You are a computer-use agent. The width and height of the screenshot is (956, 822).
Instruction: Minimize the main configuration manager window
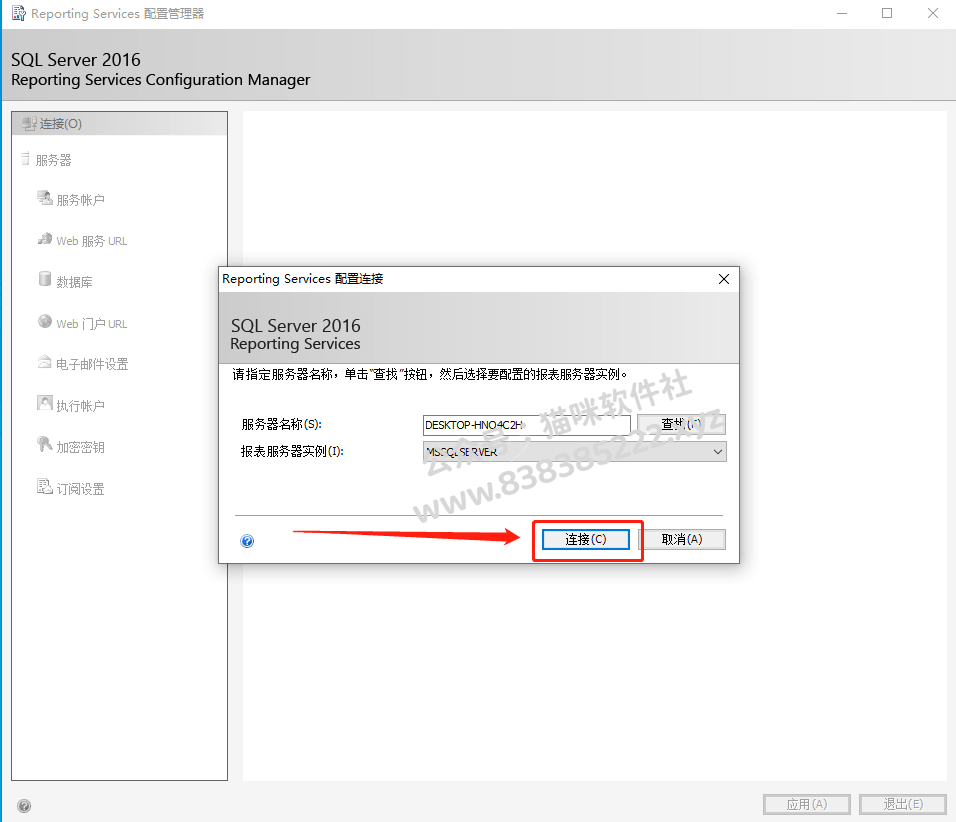842,13
